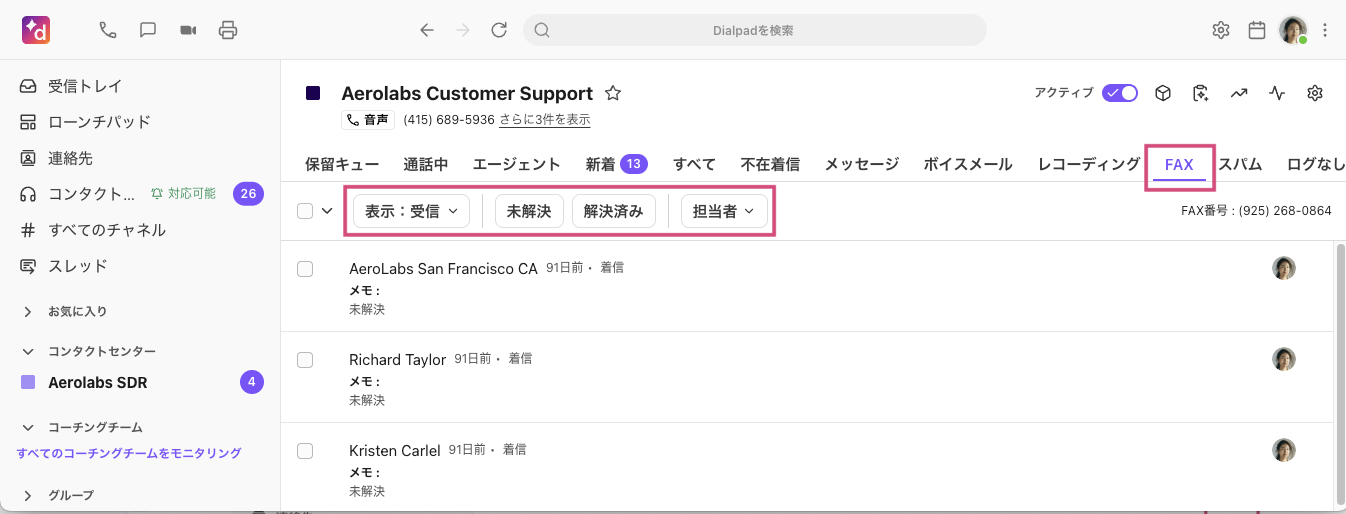The height and width of the screenshot is (514, 1346).
Task: Click the phone call icon in top bar
Action: click(x=108, y=30)
